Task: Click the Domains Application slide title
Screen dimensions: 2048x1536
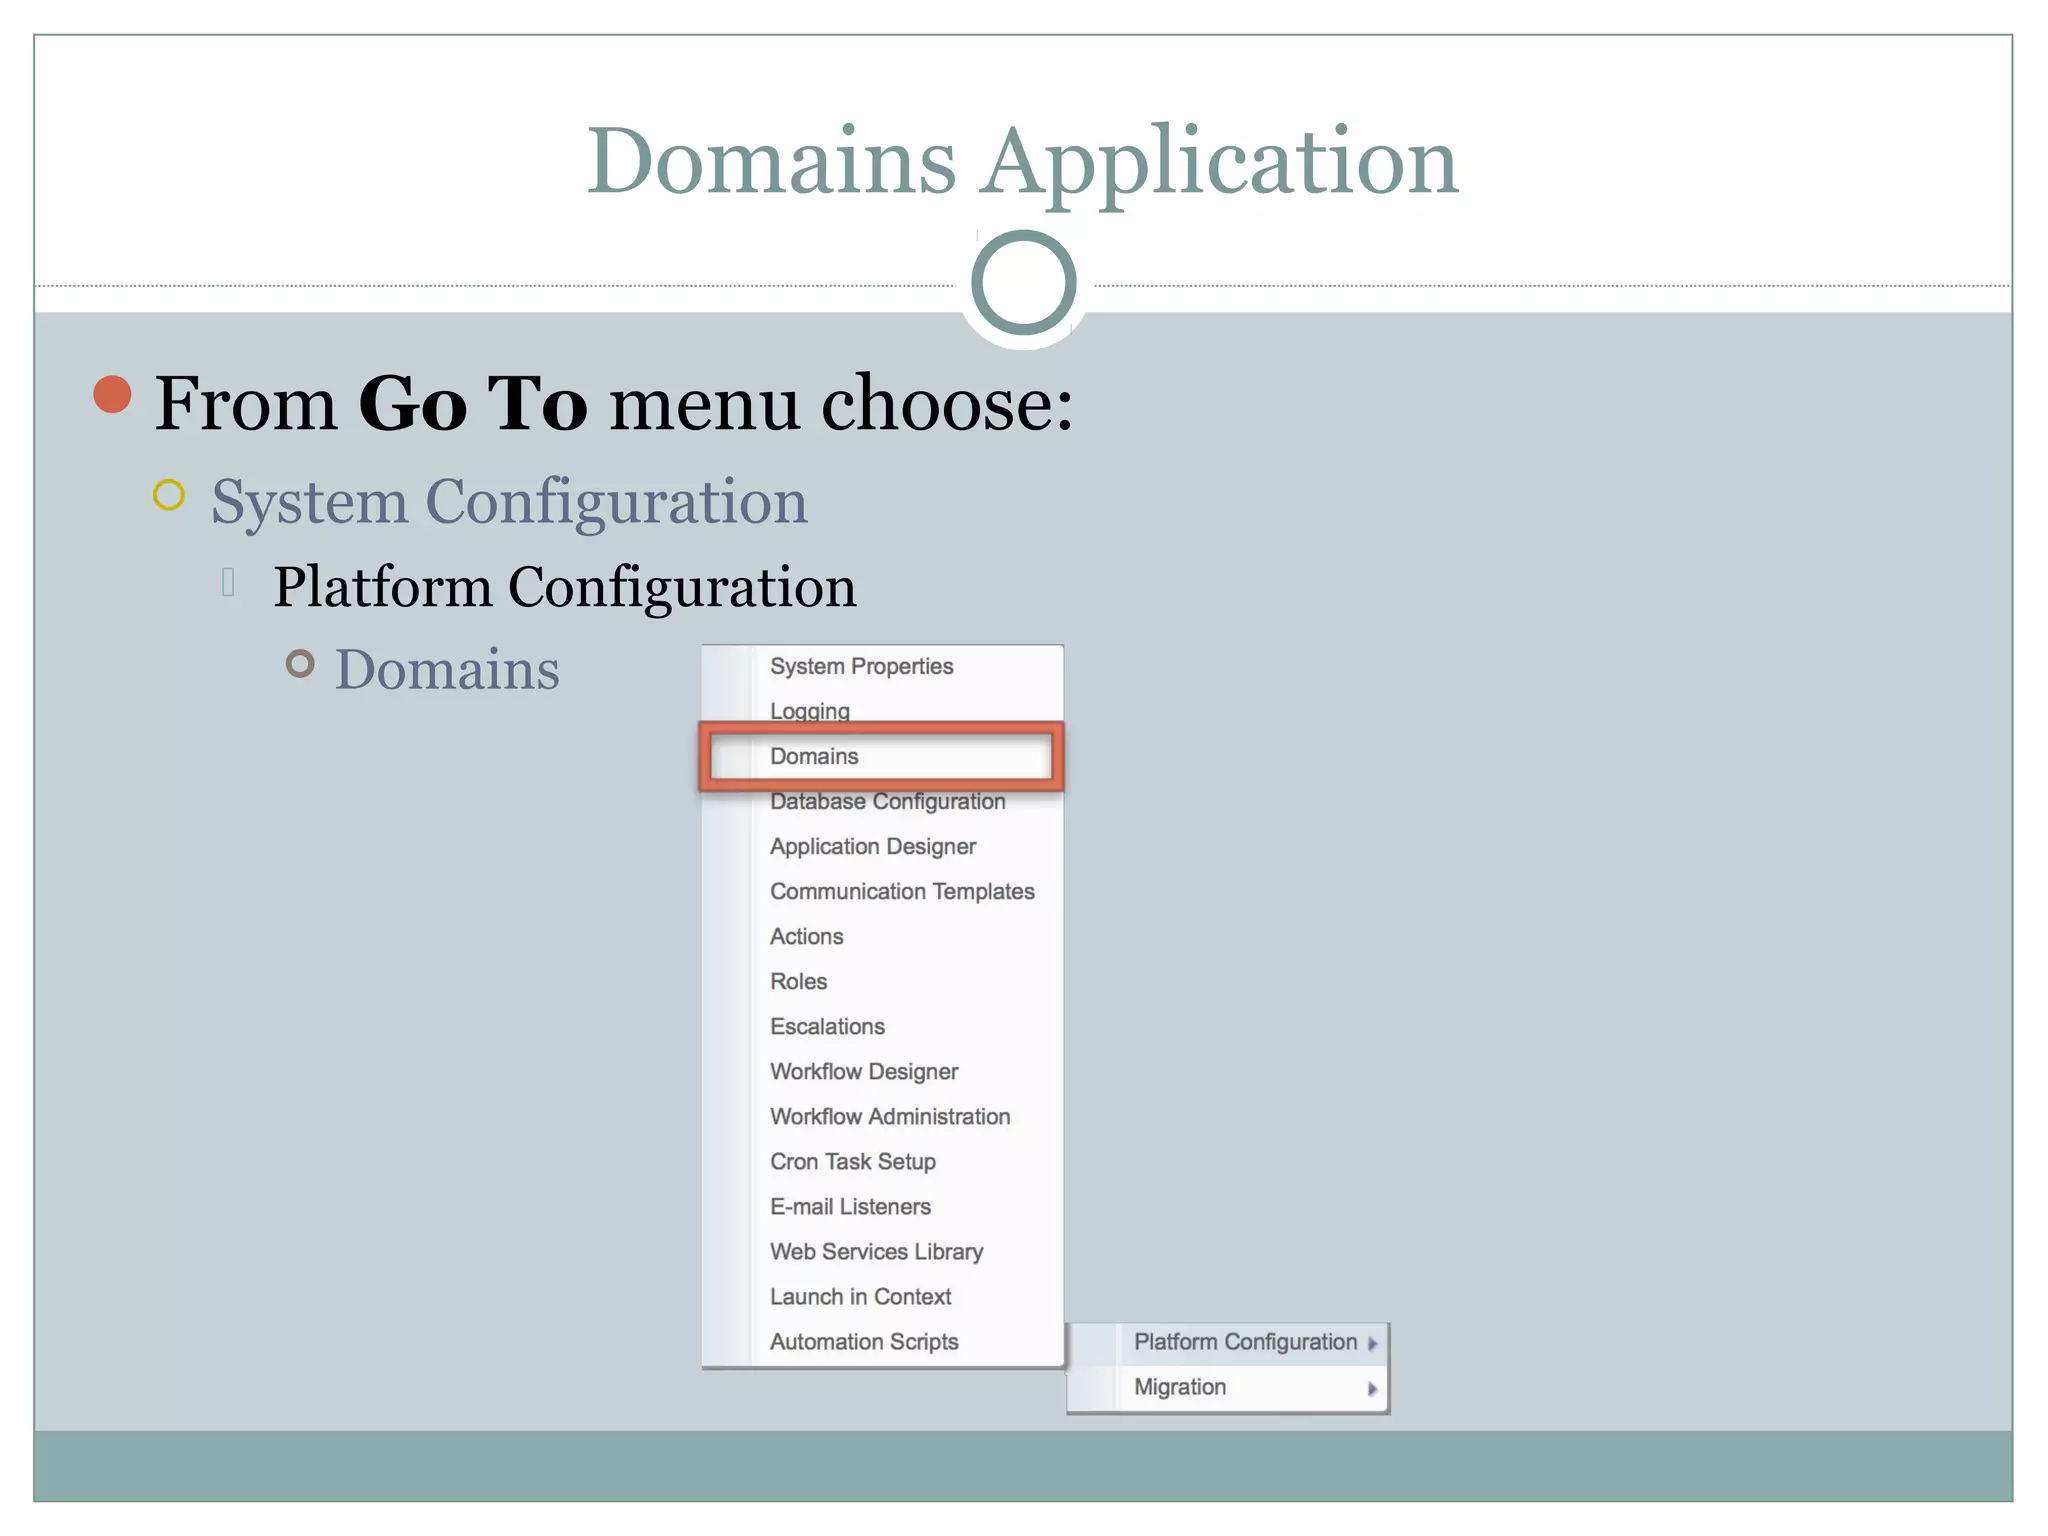Action: pos(1022,162)
